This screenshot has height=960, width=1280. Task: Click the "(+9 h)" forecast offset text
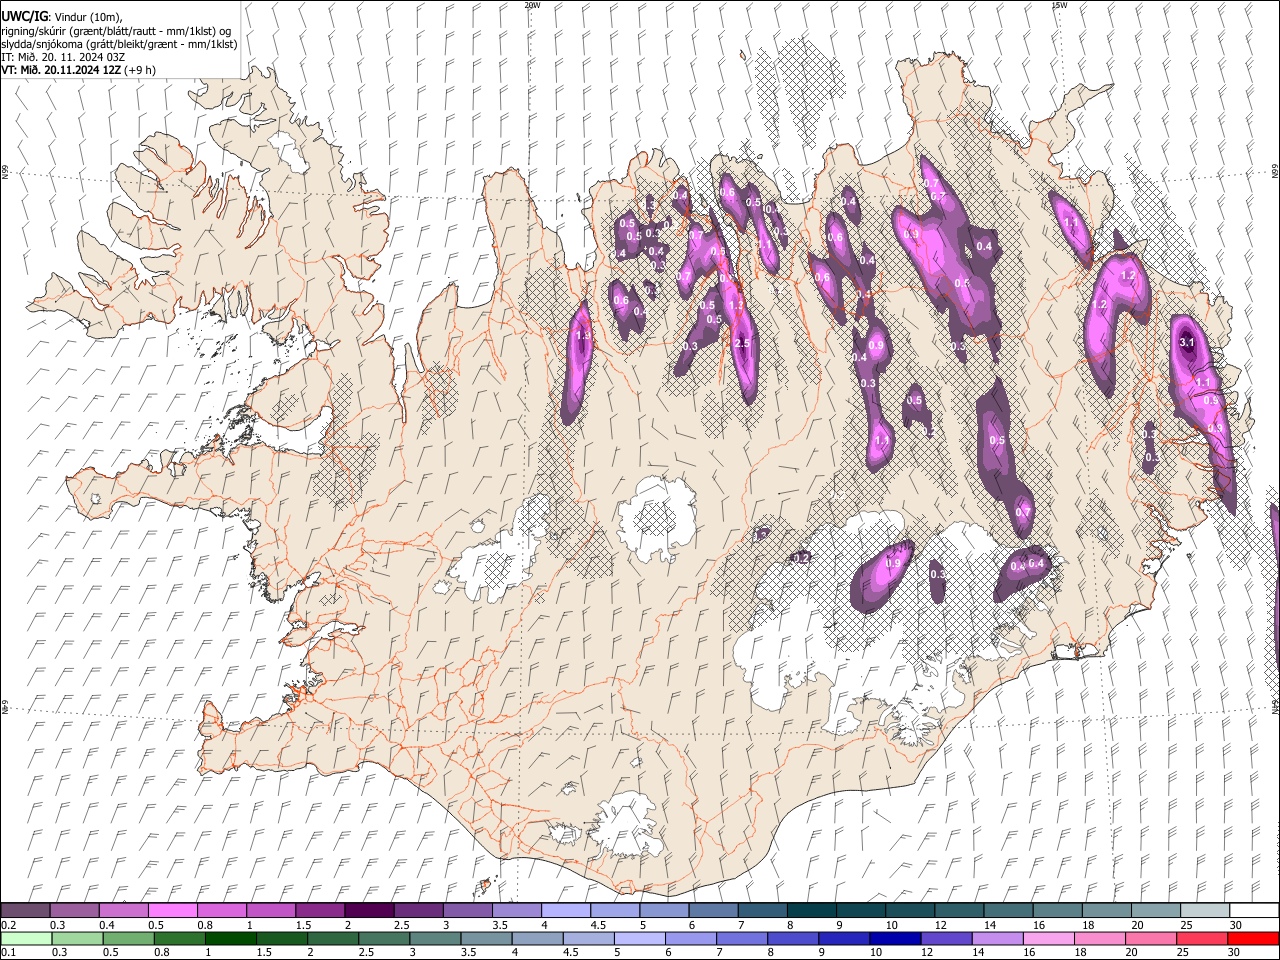tap(141, 70)
